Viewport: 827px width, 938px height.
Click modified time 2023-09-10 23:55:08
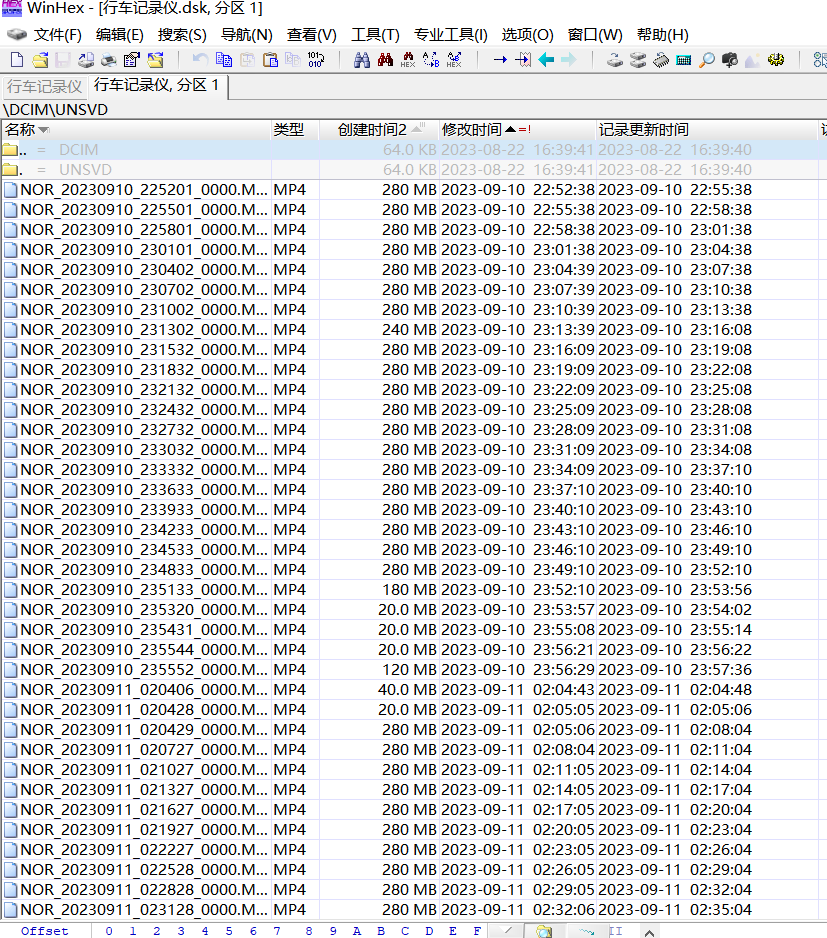(x=518, y=630)
